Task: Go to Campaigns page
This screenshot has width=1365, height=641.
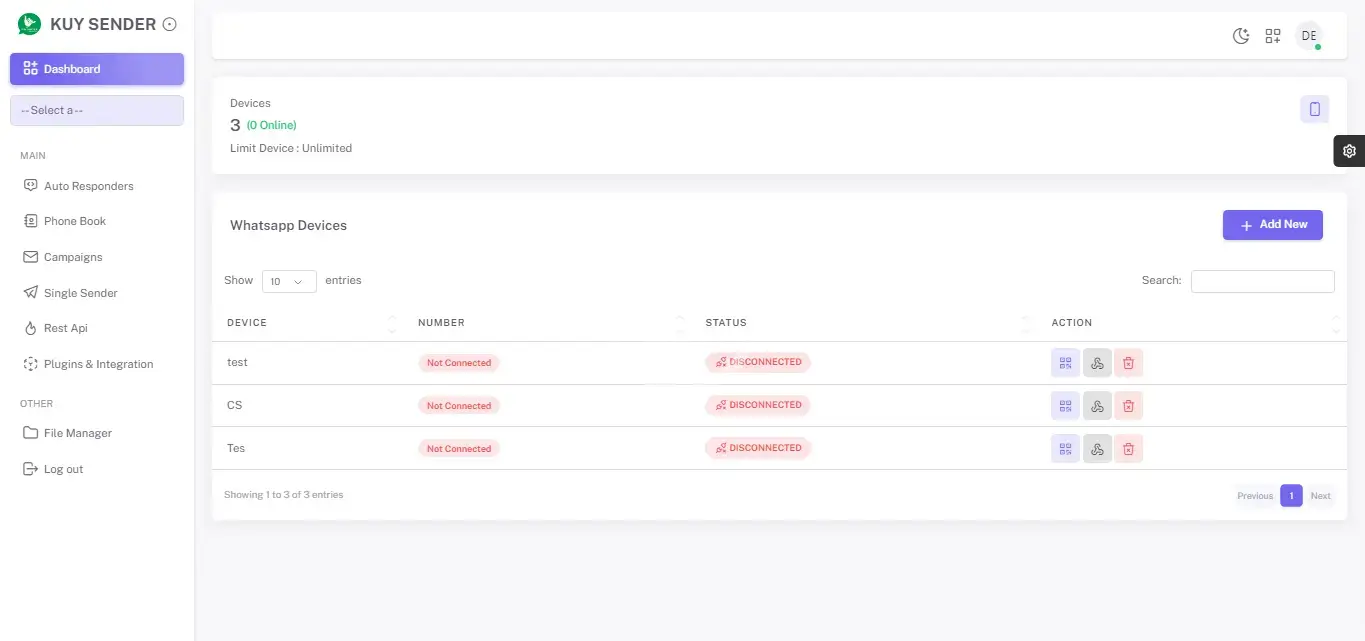Action: click(x=73, y=257)
